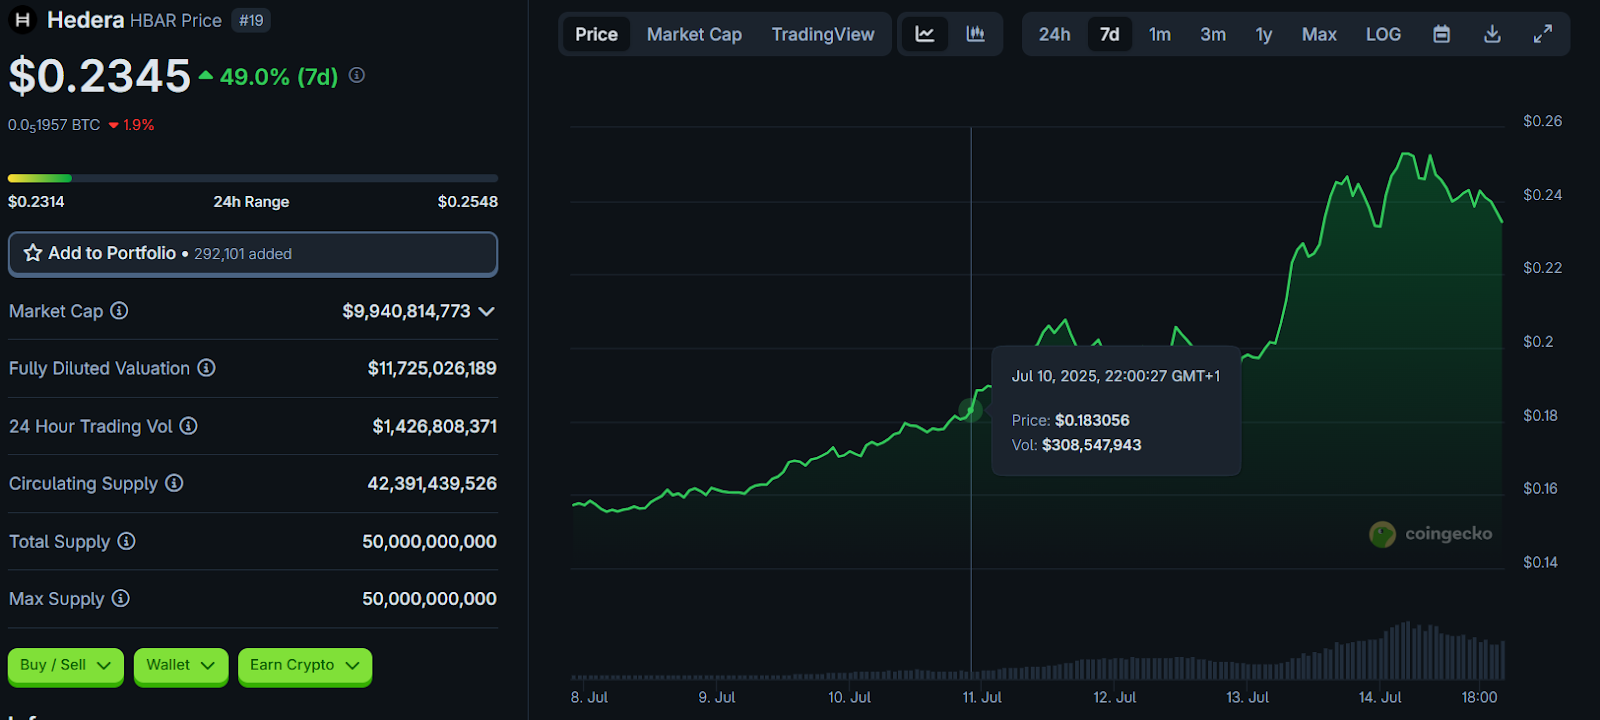
Task: Click the Price: $0.183056 tooltip value
Action: coord(1070,420)
